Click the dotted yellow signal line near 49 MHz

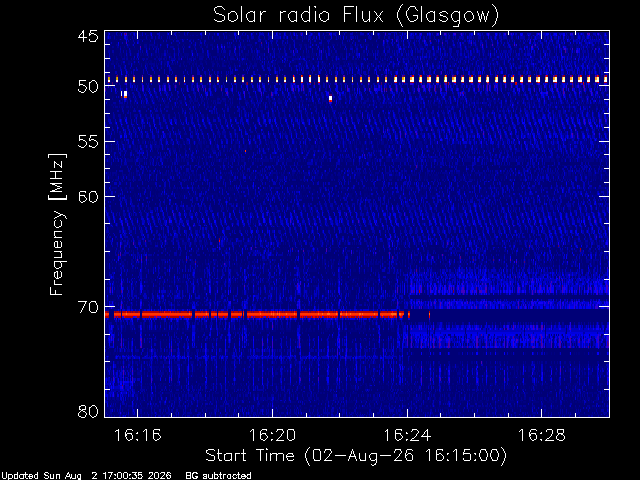[357, 79]
